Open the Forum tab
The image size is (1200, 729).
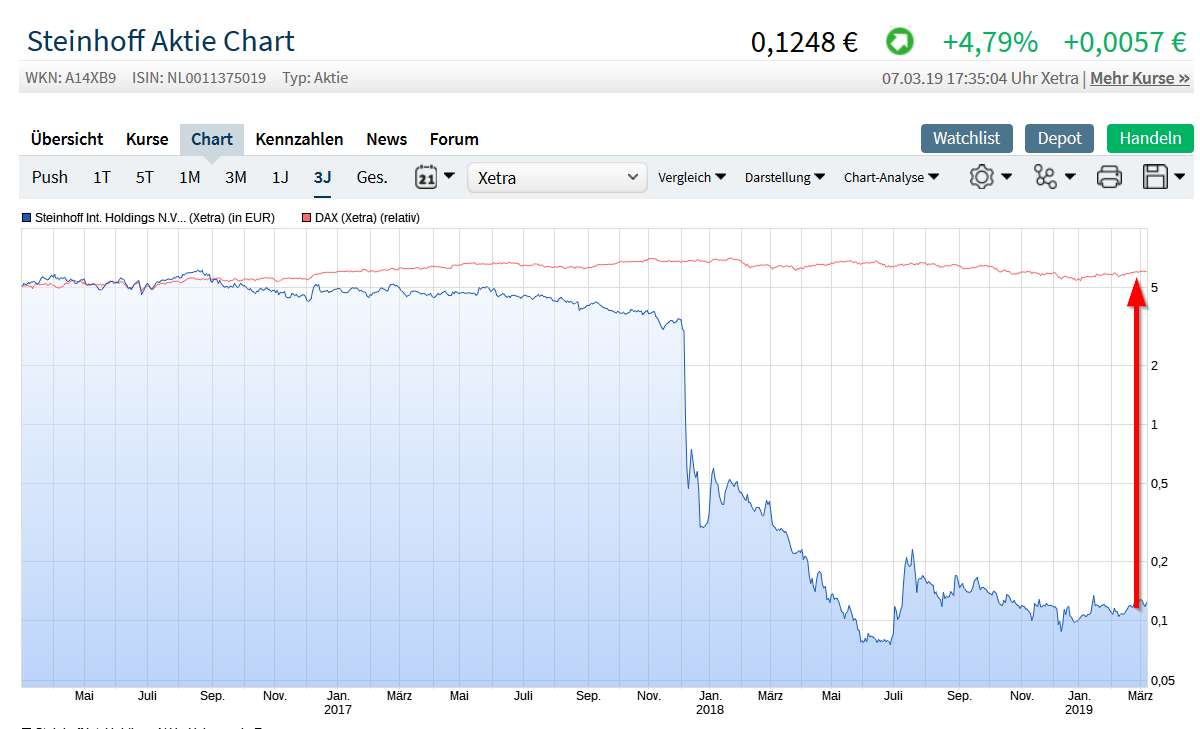[x=453, y=139]
